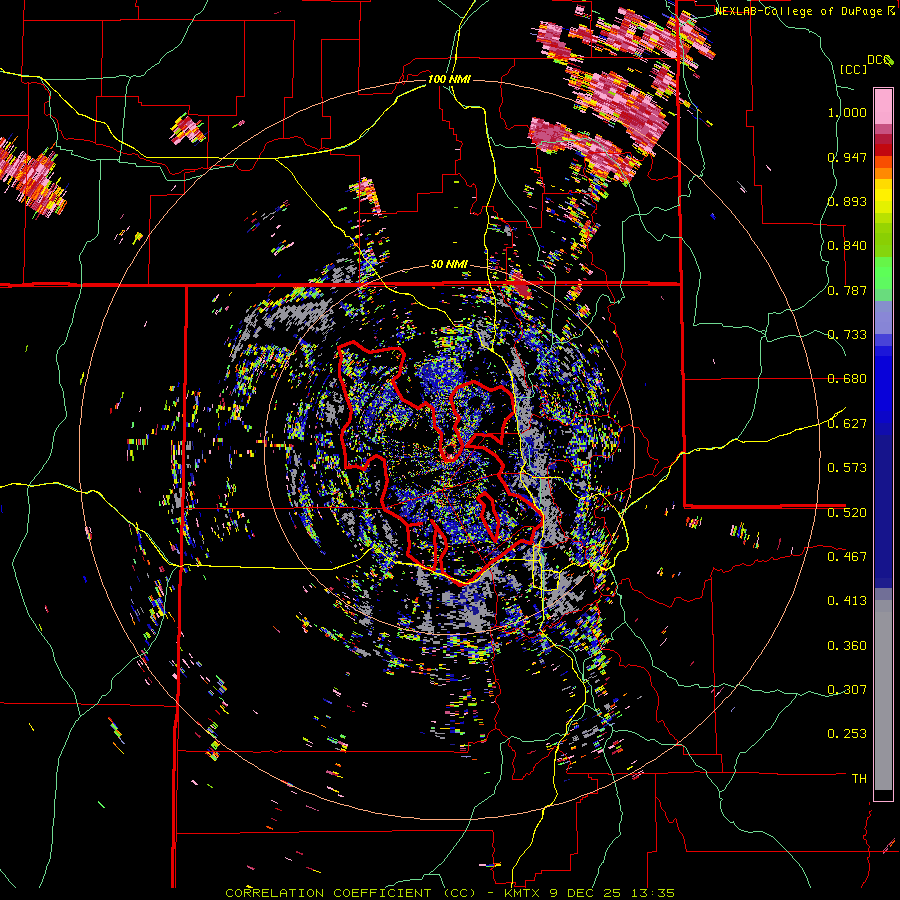The image size is (900, 900).
Task: Click the 0.467 color scale value
Action: pyautogui.click(x=847, y=556)
